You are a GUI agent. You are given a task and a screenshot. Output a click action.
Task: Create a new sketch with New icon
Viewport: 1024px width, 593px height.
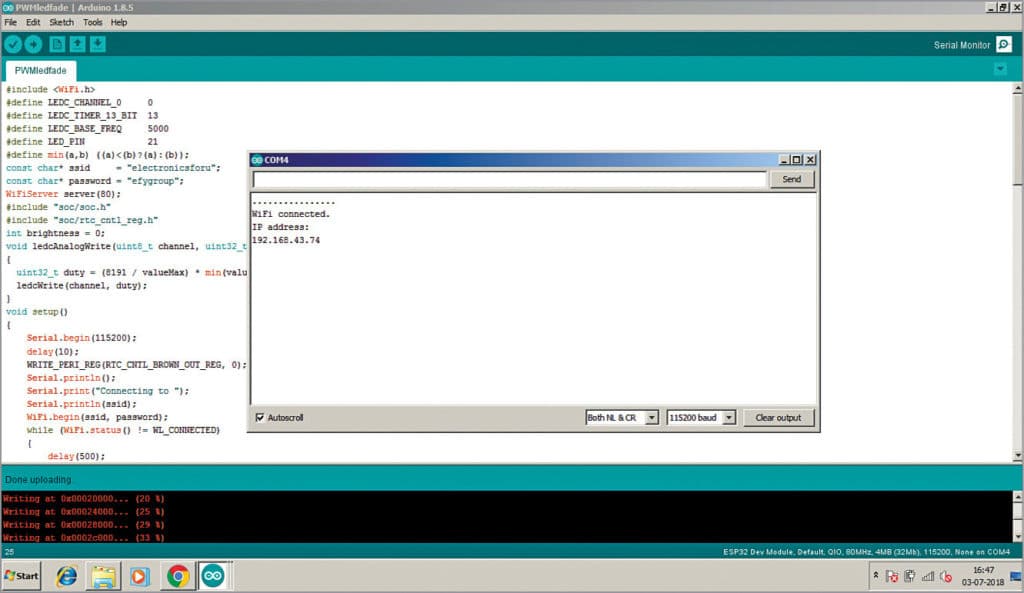click(x=57, y=44)
